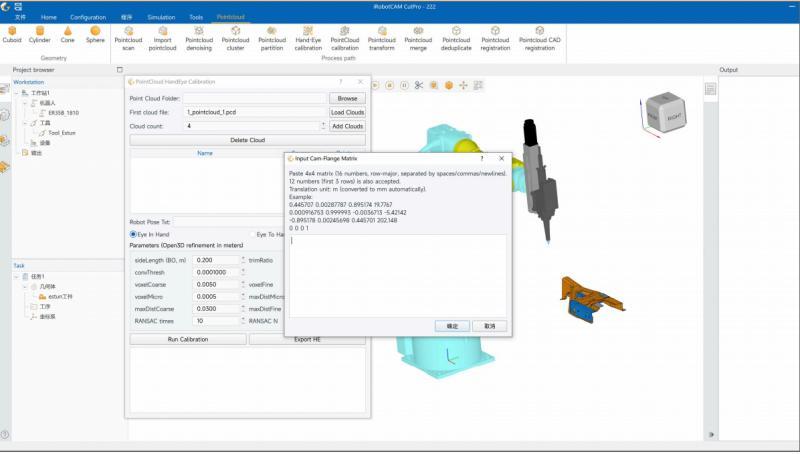
Task: Click the Output panel list icon
Action: click(x=710, y=89)
